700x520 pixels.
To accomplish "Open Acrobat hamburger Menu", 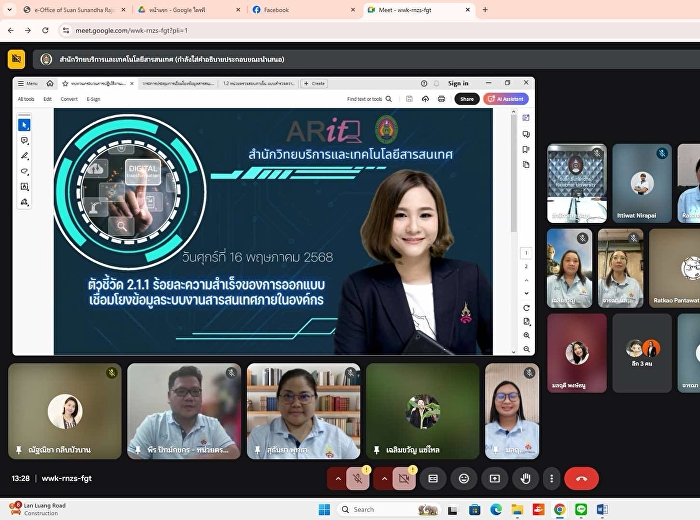I will [x=27, y=83].
